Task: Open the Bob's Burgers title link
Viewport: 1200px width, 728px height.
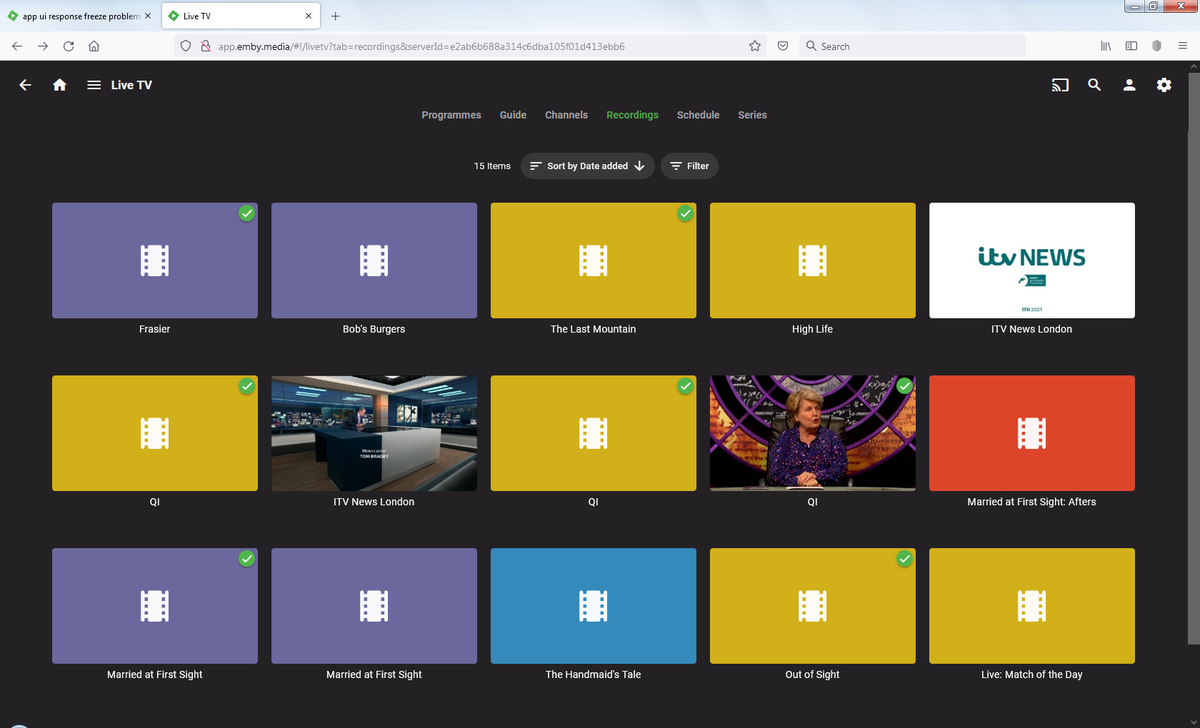Action: coord(374,329)
